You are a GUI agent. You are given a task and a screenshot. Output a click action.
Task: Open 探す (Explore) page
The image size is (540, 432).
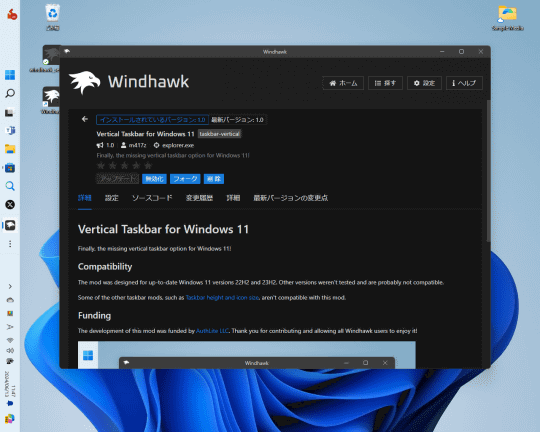[x=385, y=83]
